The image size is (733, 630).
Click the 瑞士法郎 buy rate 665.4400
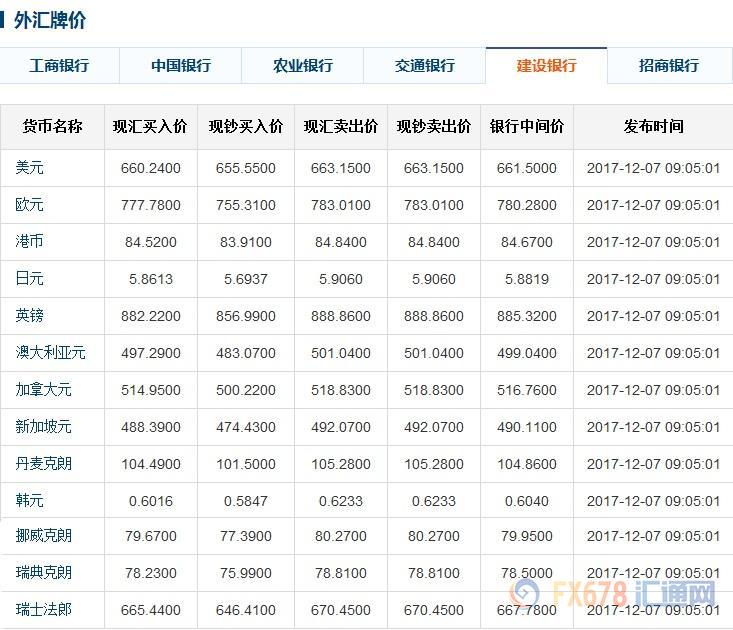151,610
